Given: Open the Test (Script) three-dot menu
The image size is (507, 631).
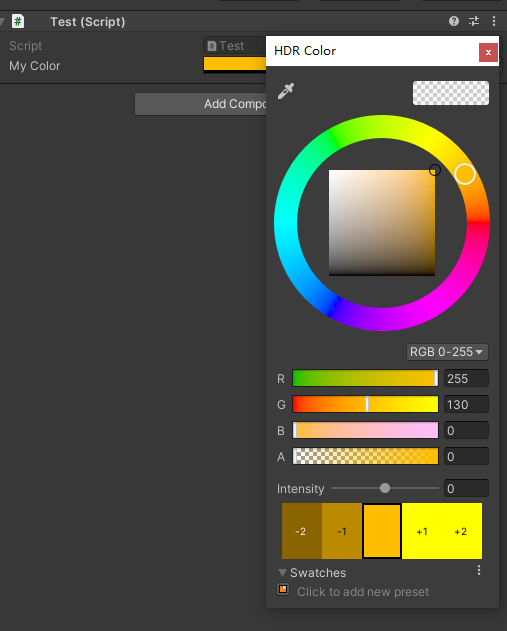Looking at the screenshot, I should click(x=494, y=21).
